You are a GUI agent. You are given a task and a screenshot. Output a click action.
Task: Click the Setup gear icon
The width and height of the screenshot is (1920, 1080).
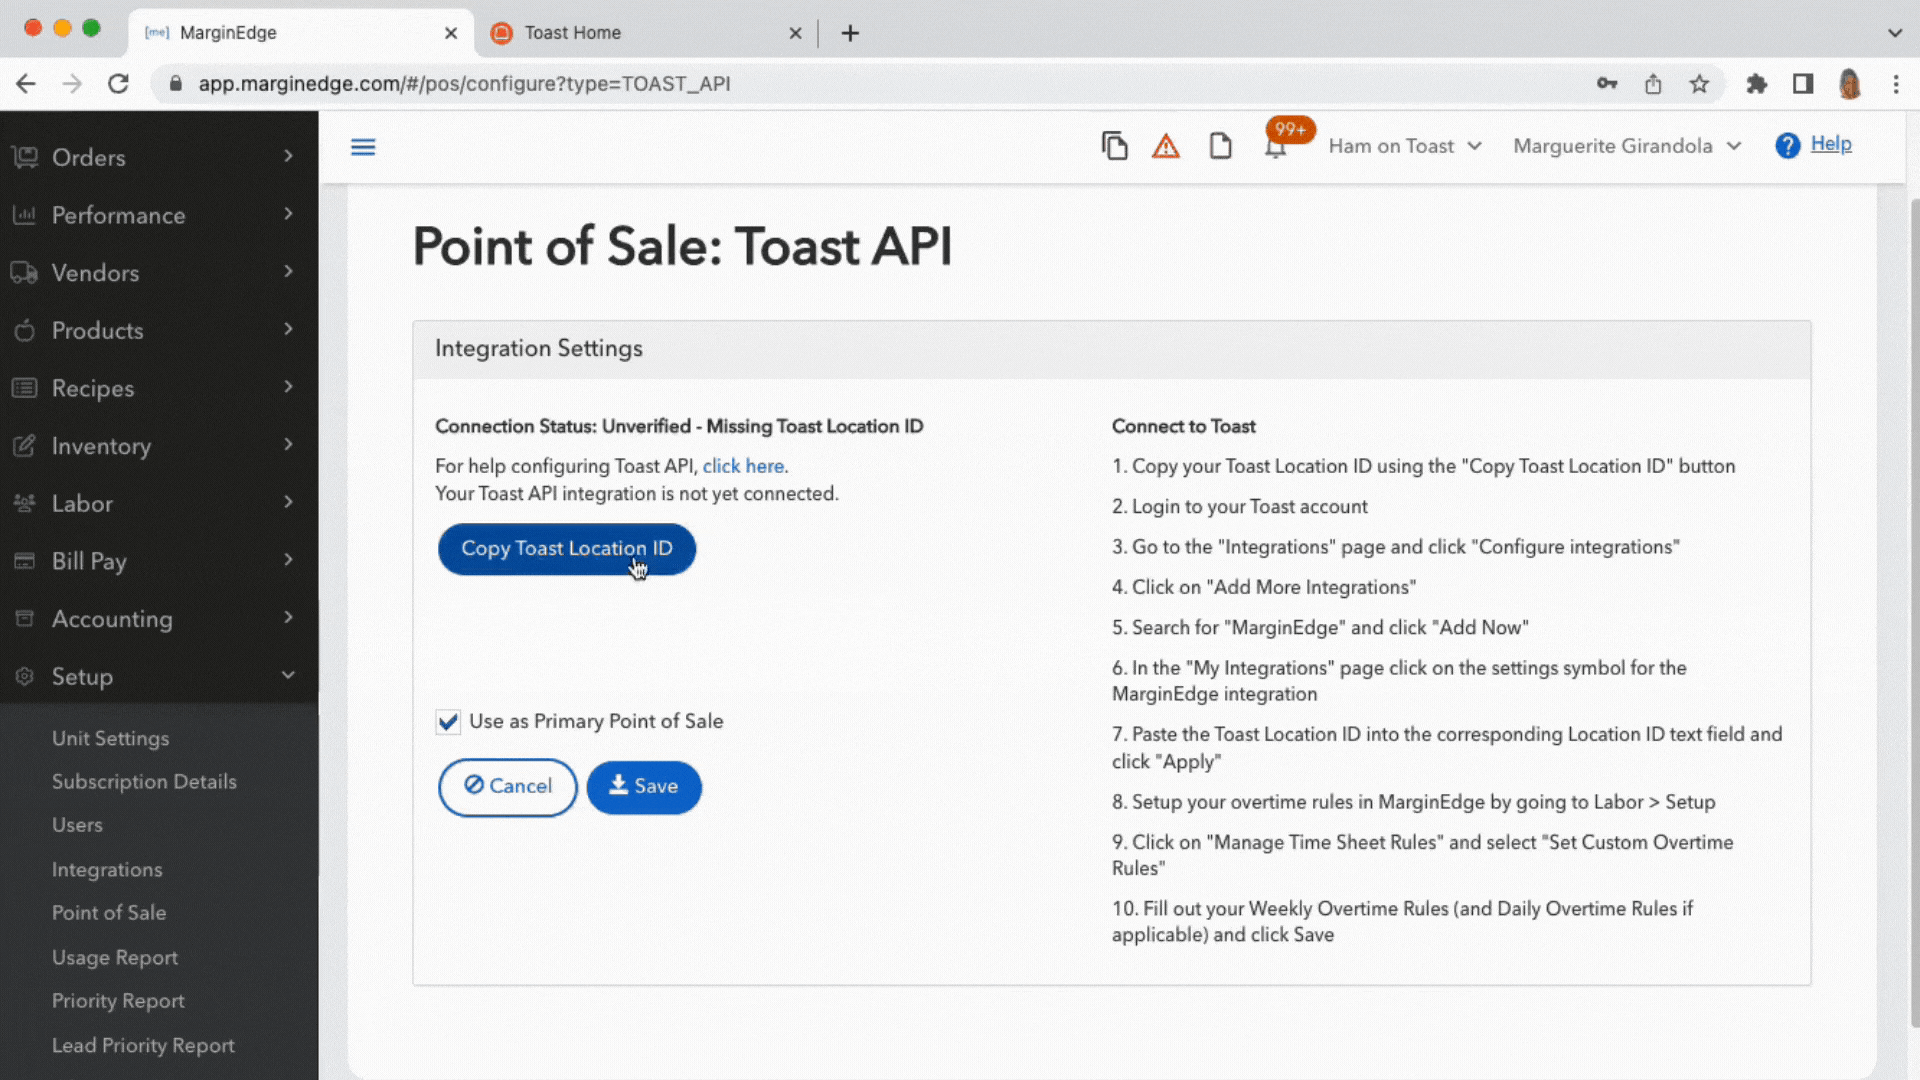[25, 676]
